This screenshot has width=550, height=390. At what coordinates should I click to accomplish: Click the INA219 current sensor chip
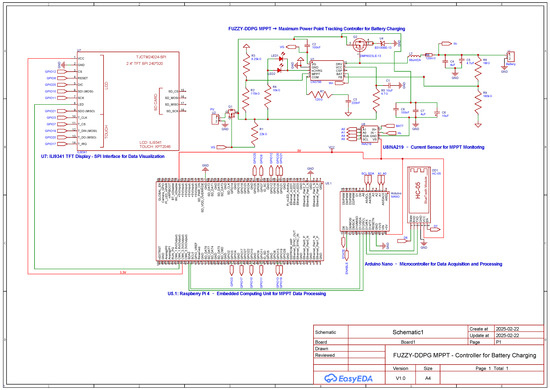tap(370, 134)
